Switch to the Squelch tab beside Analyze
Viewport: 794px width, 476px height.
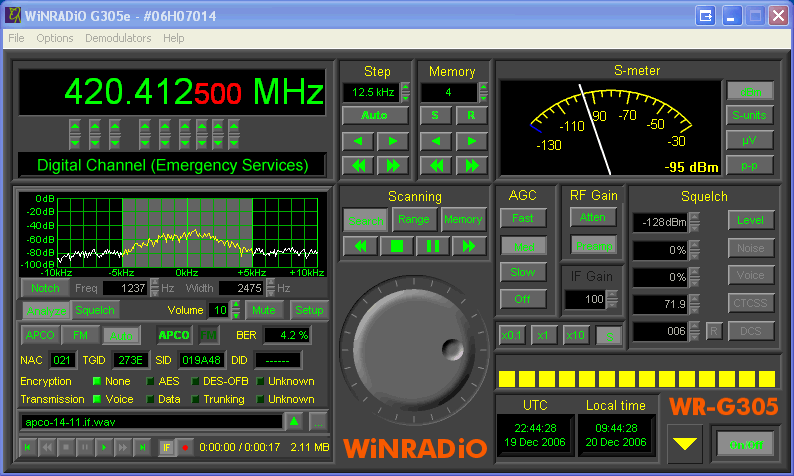(95, 310)
